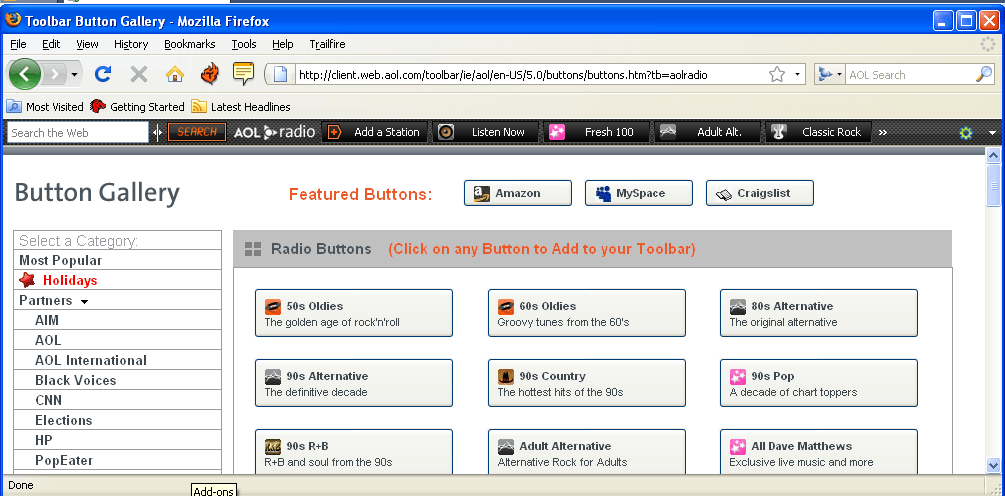This screenshot has width=1005, height=496.
Task: Open the toolbar options dropdown arrow
Action: [x=993, y=133]
